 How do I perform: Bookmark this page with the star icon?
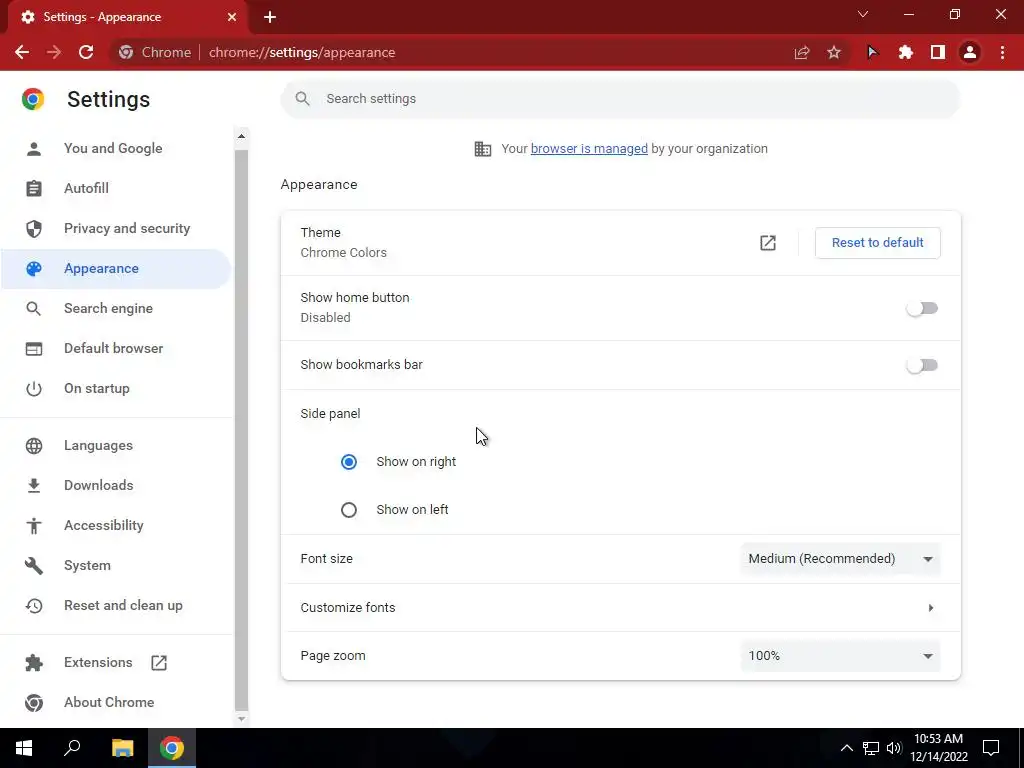[834, 52]
